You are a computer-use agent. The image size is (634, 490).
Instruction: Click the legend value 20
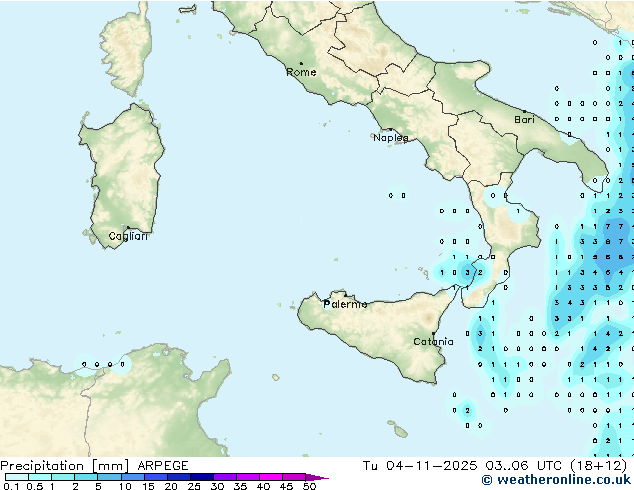point(171,486)
